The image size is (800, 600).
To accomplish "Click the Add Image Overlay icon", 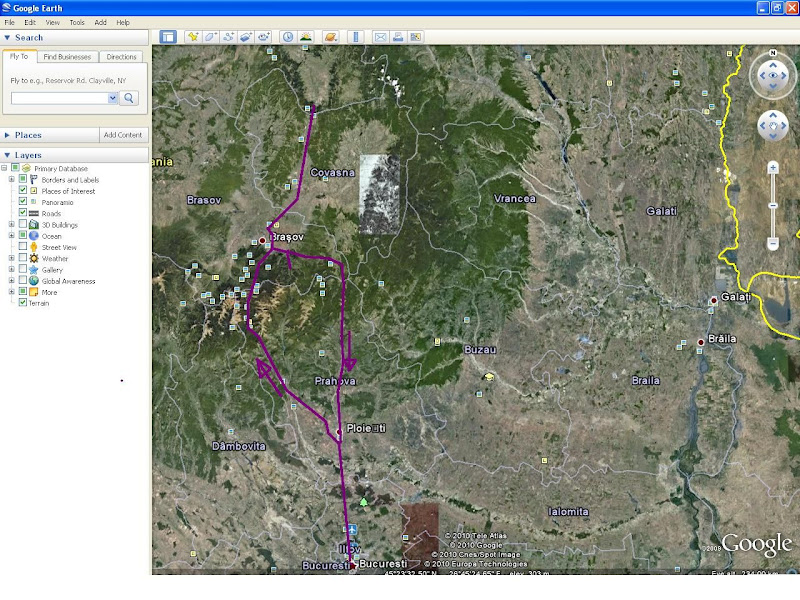I will pyautogui.click(x=246, y=37).
